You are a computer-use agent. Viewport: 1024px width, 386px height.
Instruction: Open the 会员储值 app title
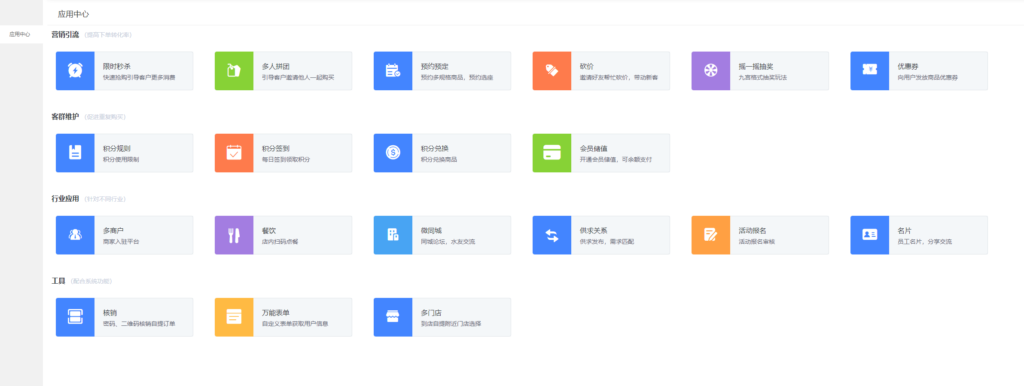594,148
